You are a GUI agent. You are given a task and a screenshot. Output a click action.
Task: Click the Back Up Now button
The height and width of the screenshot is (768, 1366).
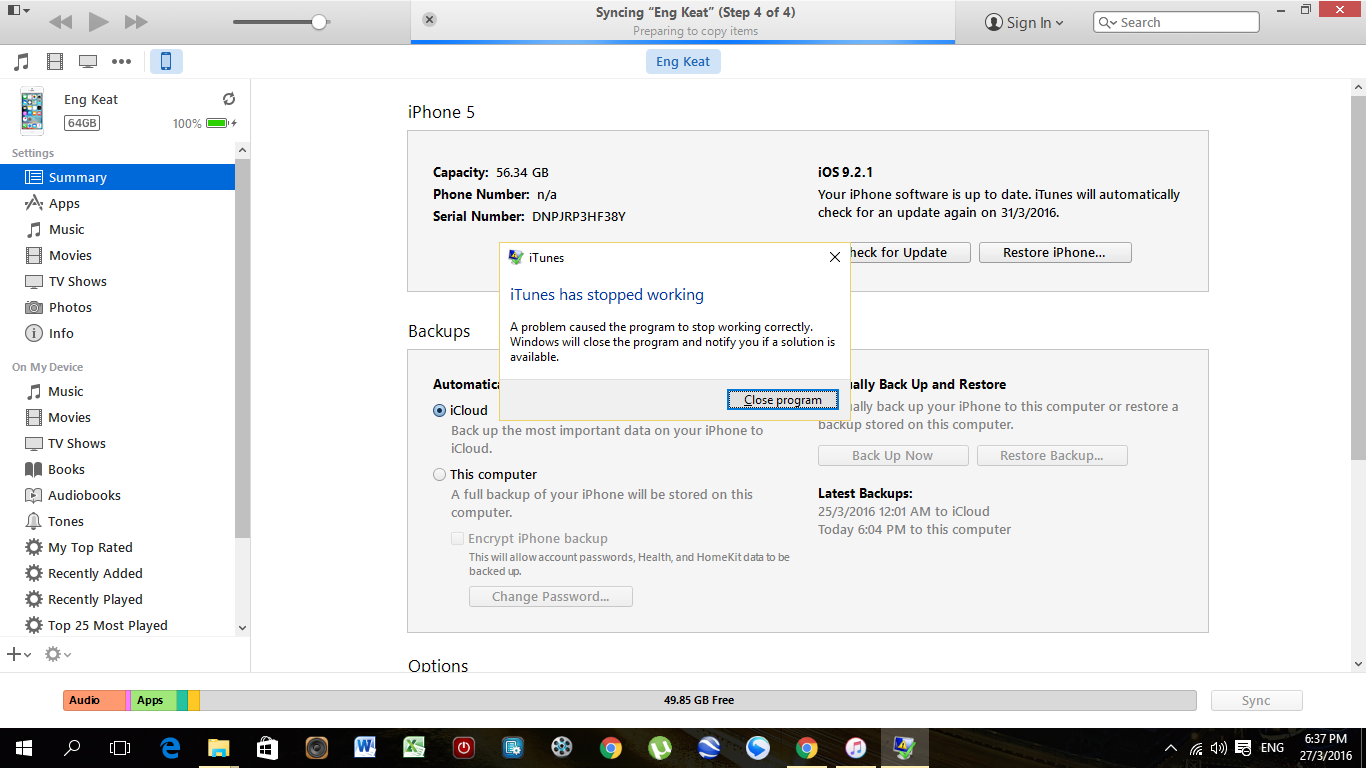(x=893, y=456)
